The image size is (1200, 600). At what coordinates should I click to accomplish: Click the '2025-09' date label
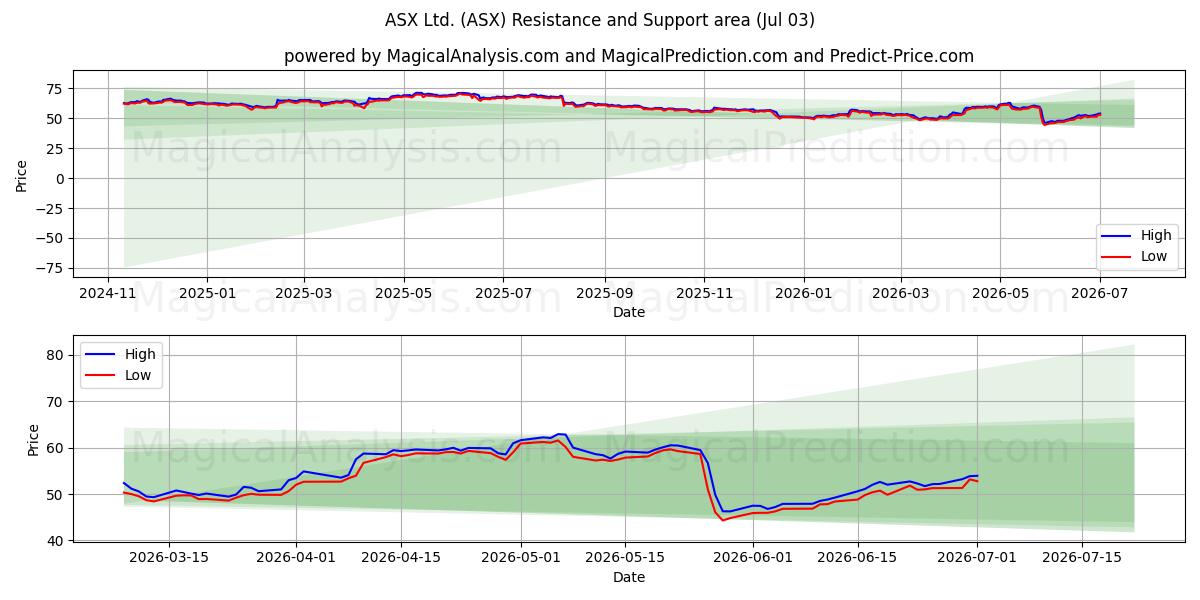(x=604, y=294)
